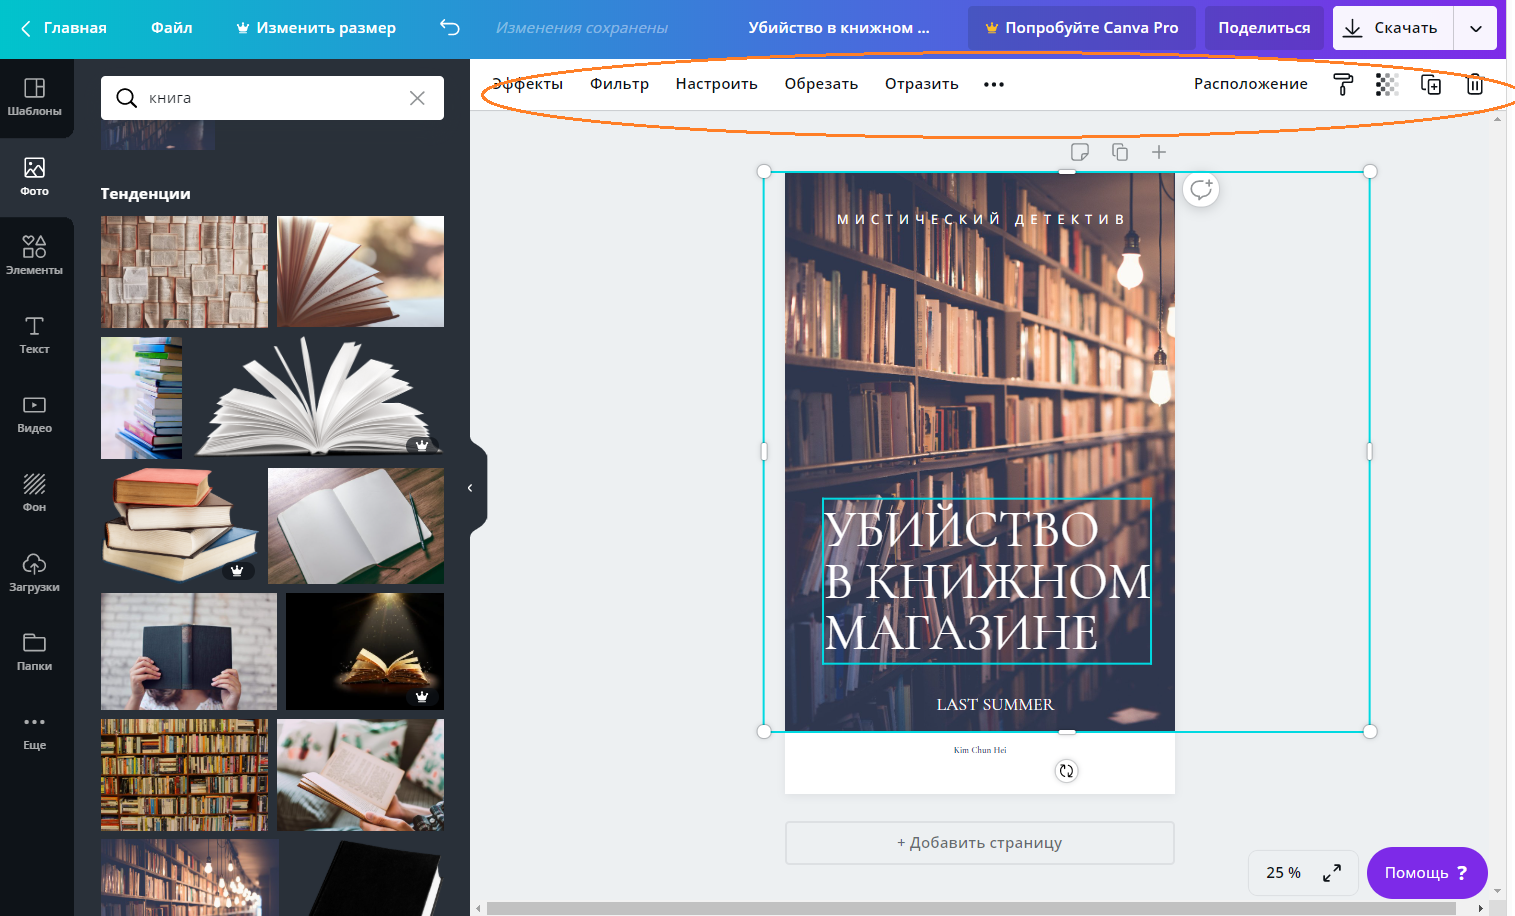Clear the search field with X icon
This screenshot has width=1515, height=916.
coord(417,98)
